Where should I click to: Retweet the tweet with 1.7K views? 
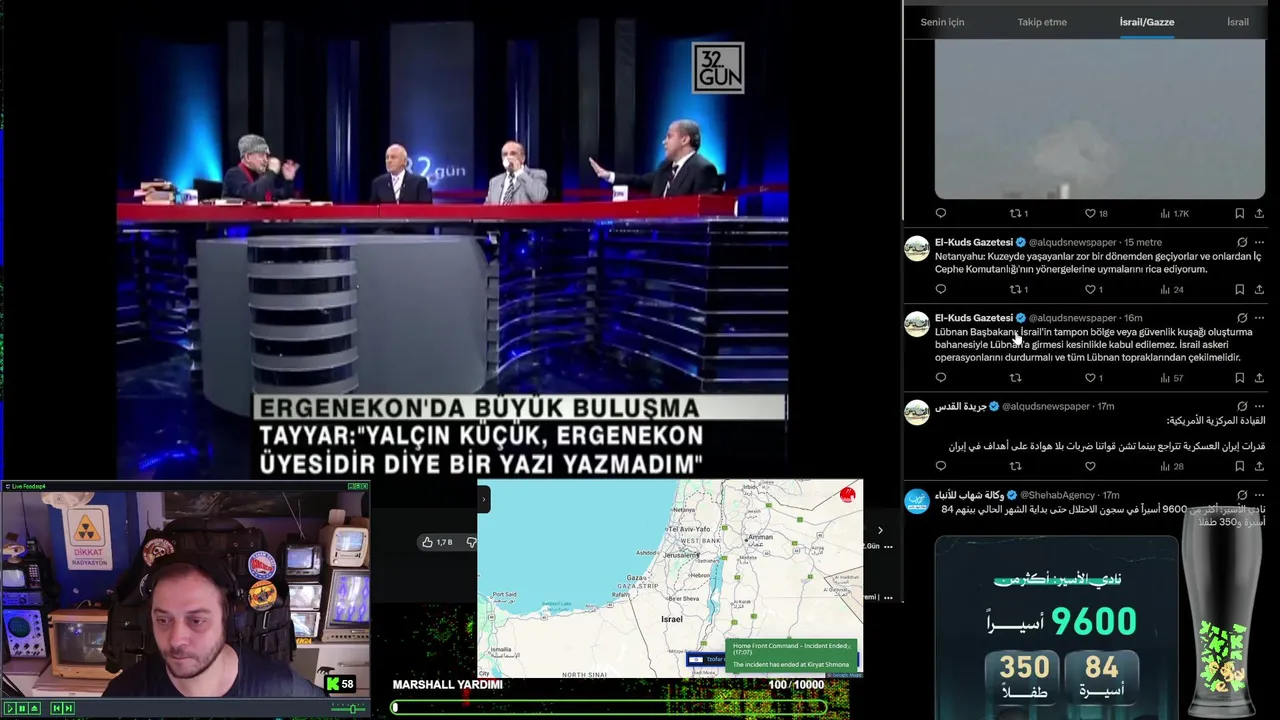(x=1018, y=213)
